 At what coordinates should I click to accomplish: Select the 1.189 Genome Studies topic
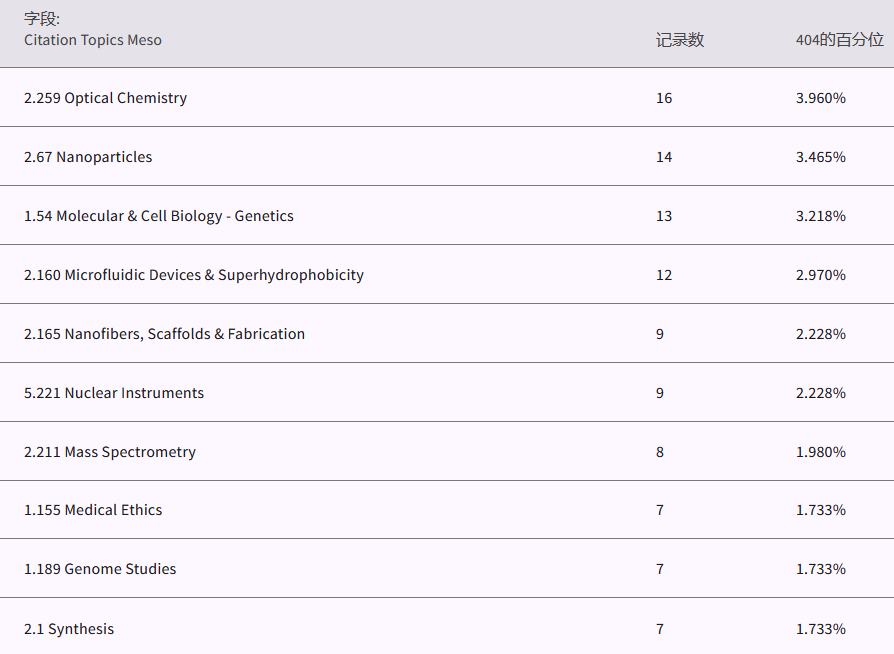point(100,569)
